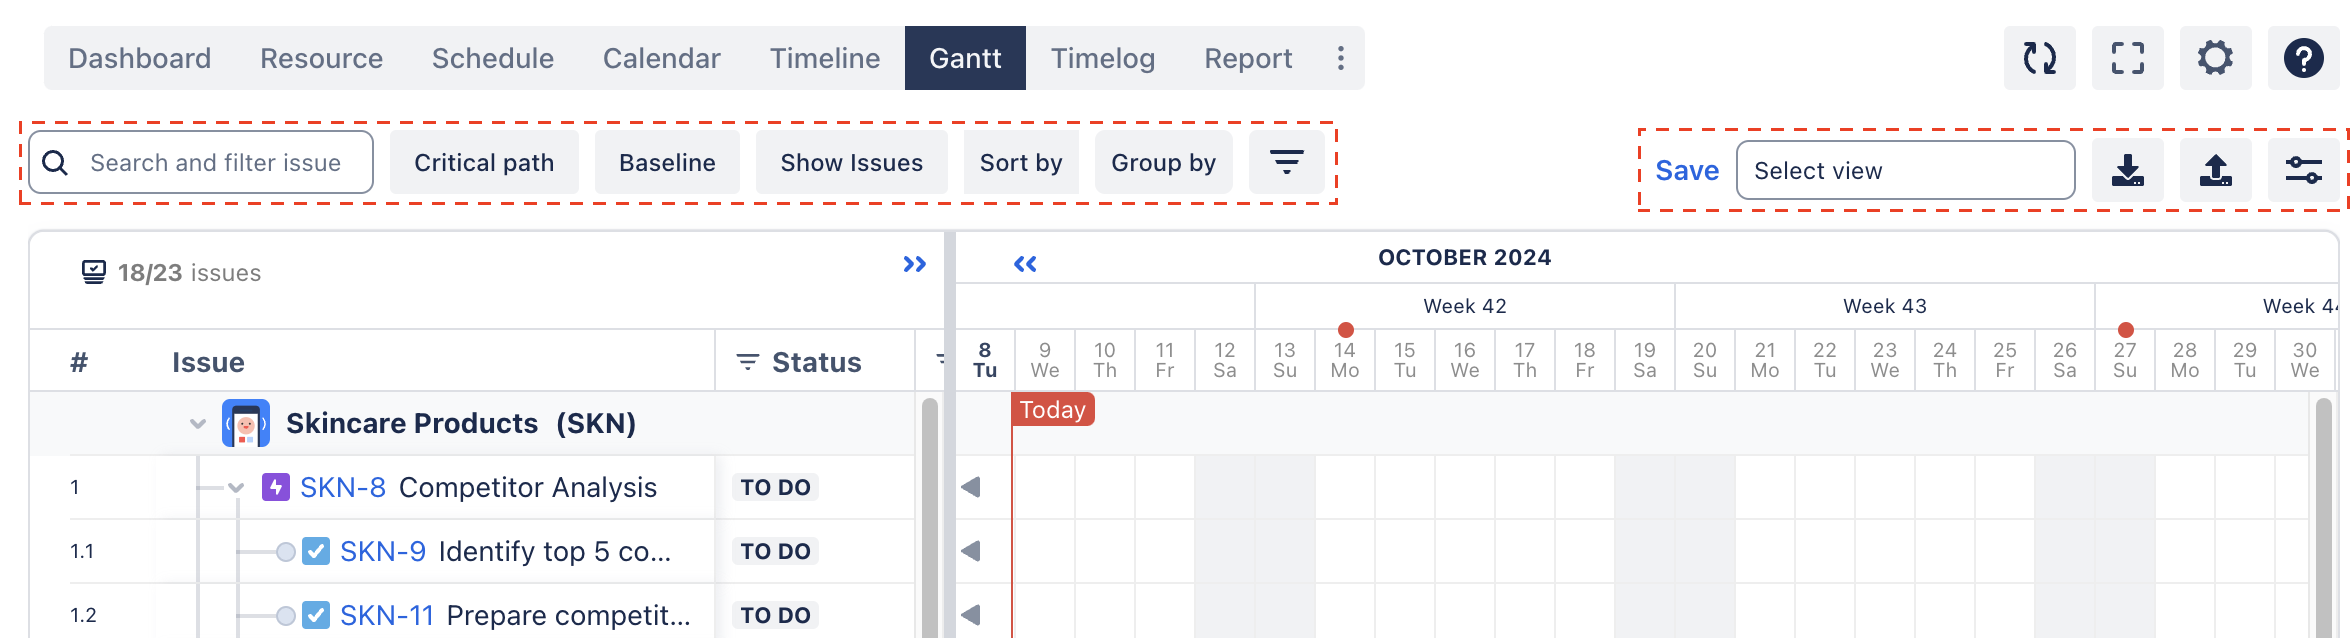Click the Search and filter issue field

pos(201,162)
